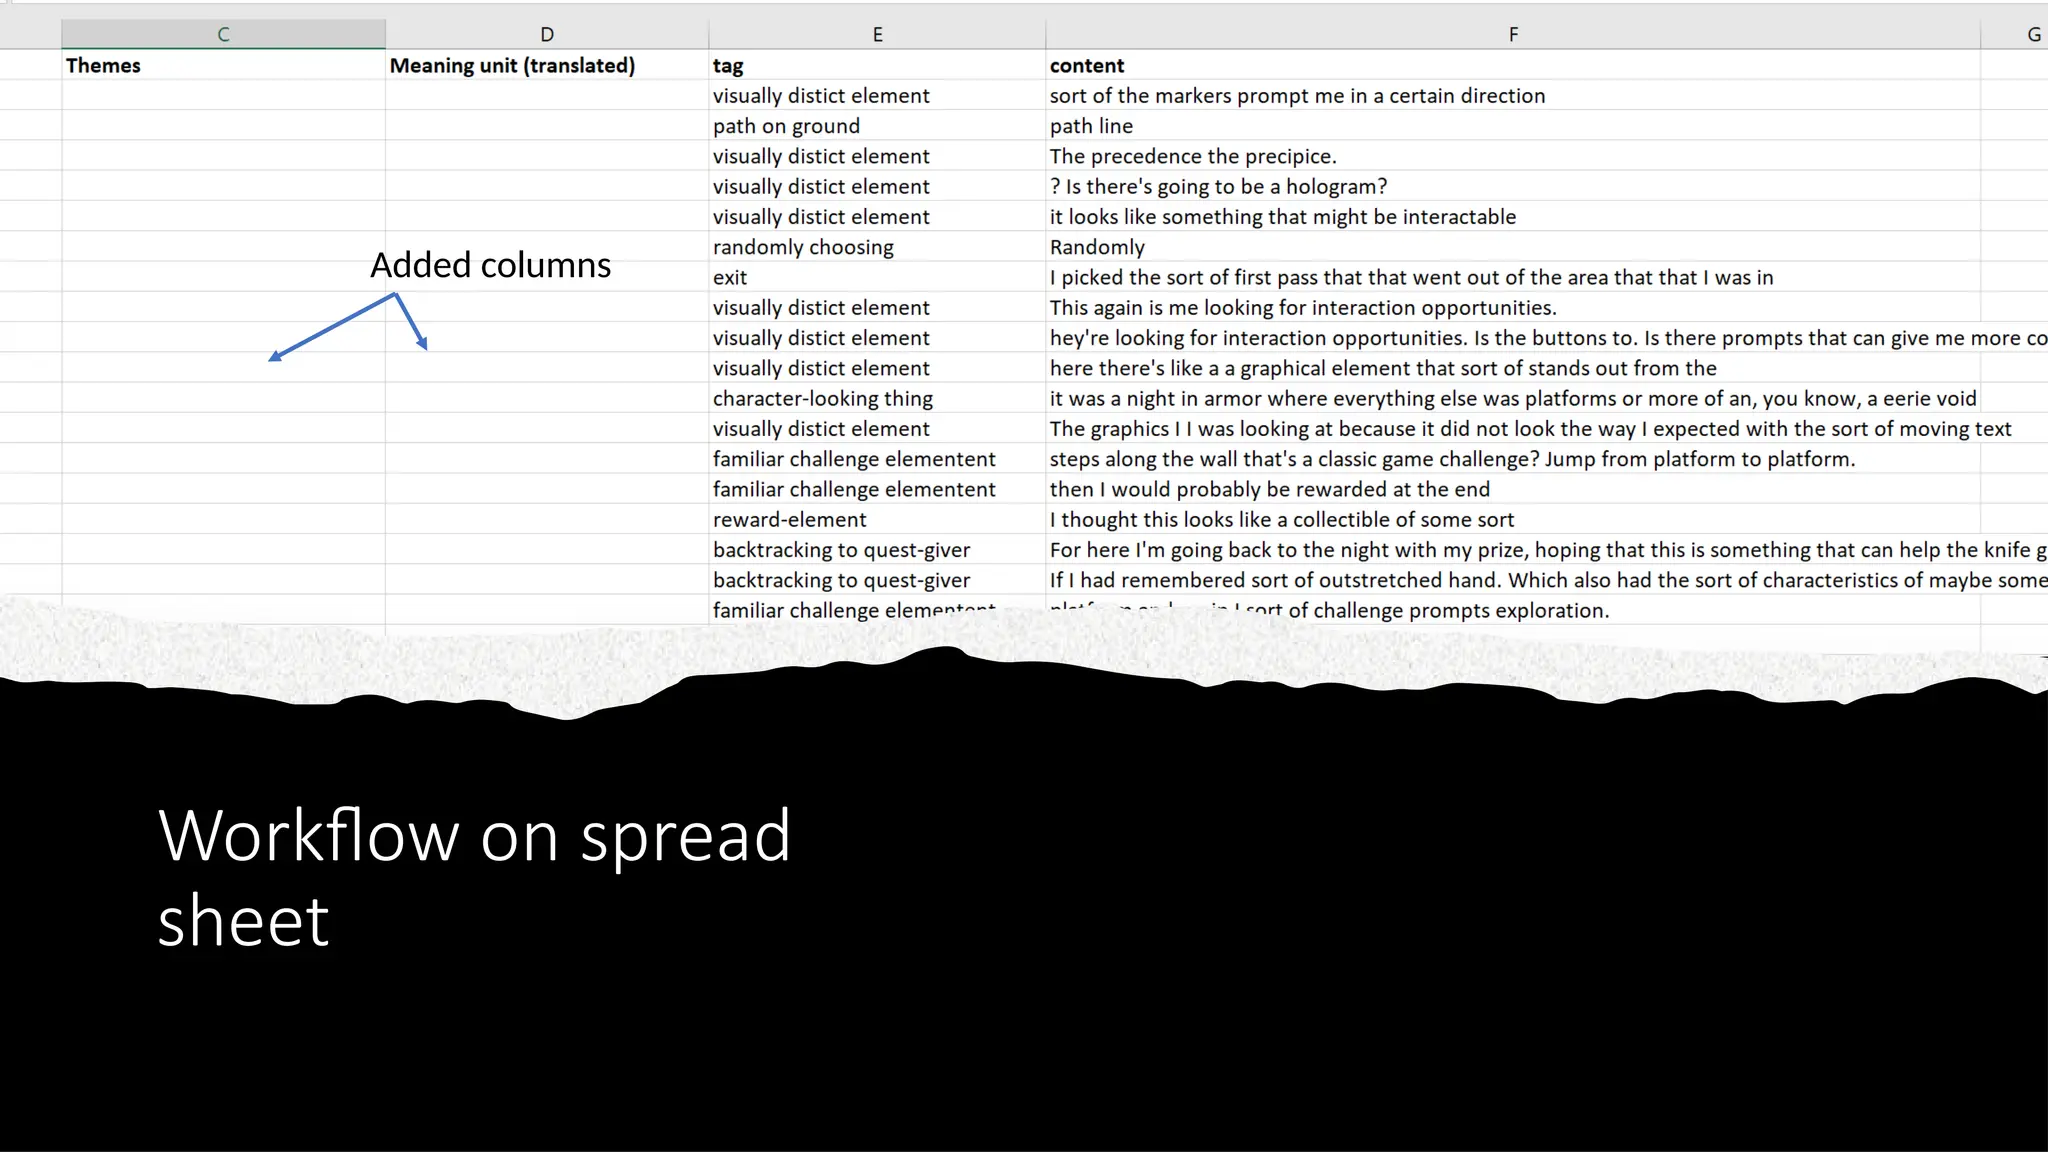2048x1152 pixels.
Task: Select the 'reward-element' tag cell
Action: (877, 519)
